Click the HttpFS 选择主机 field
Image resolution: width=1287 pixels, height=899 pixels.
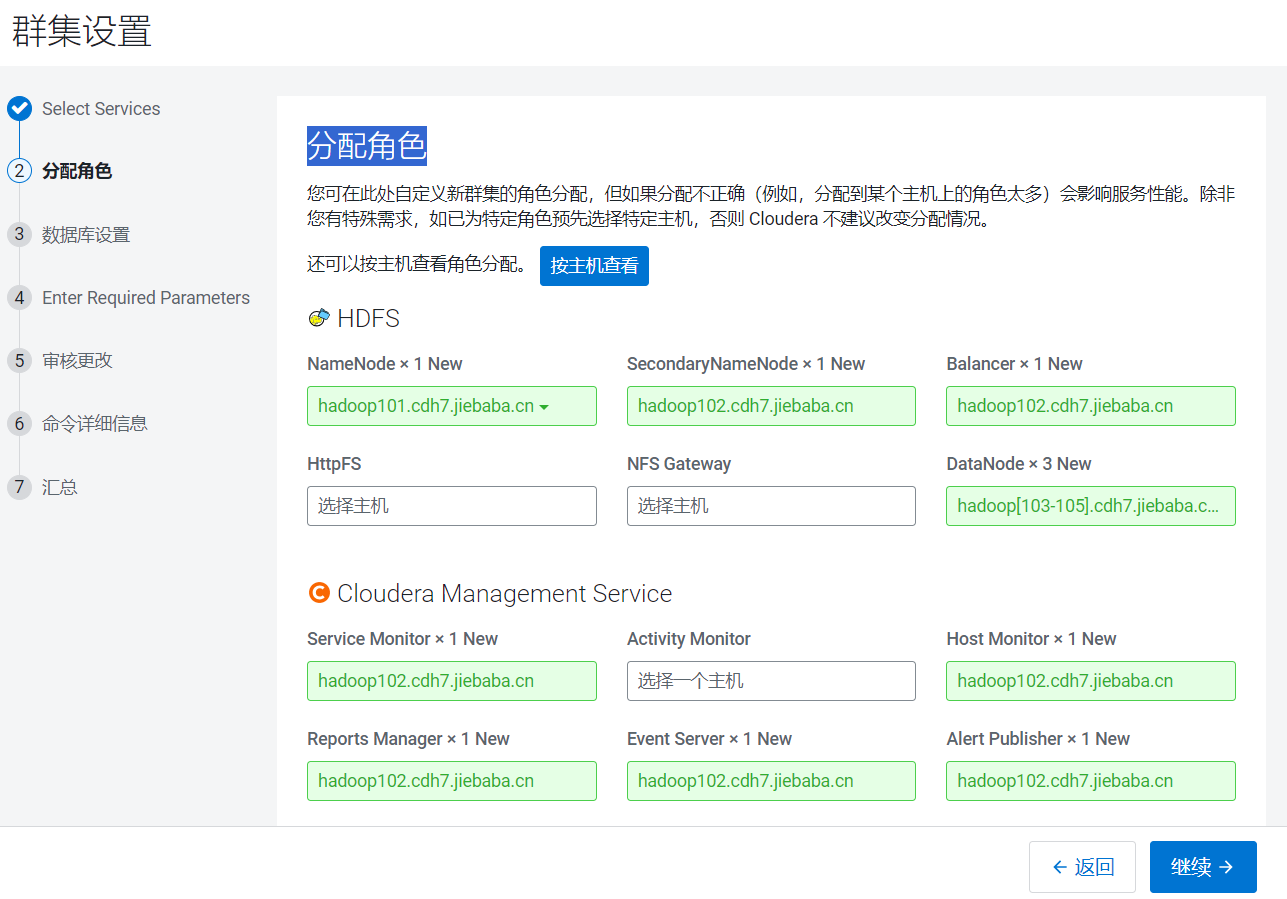click(452, 506)
